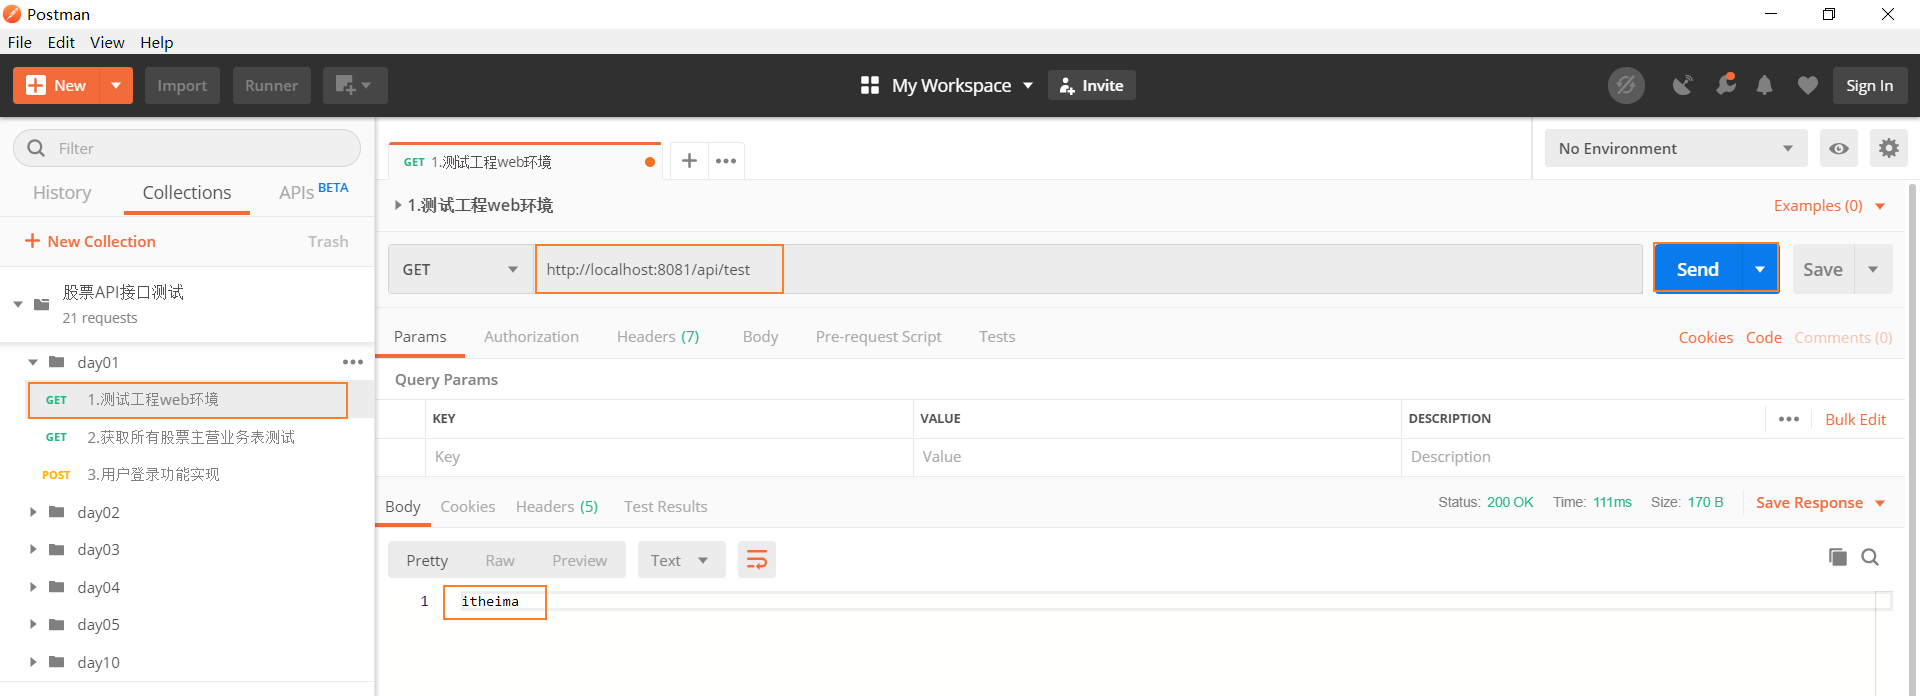Switch to the APIs BETA tab
This screenshot has height=696, width=1920.
point(313,191)
